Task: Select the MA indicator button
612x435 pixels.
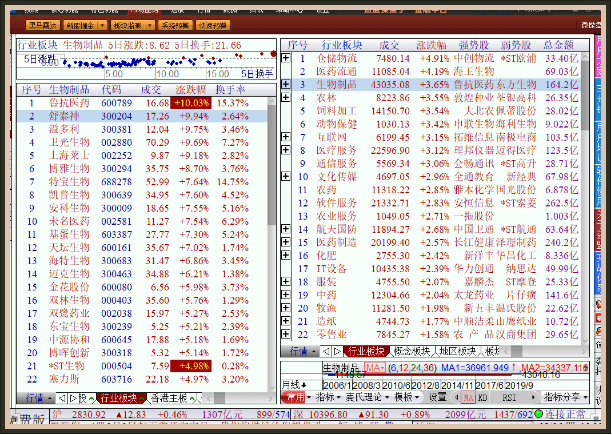Action: [468, 398]
